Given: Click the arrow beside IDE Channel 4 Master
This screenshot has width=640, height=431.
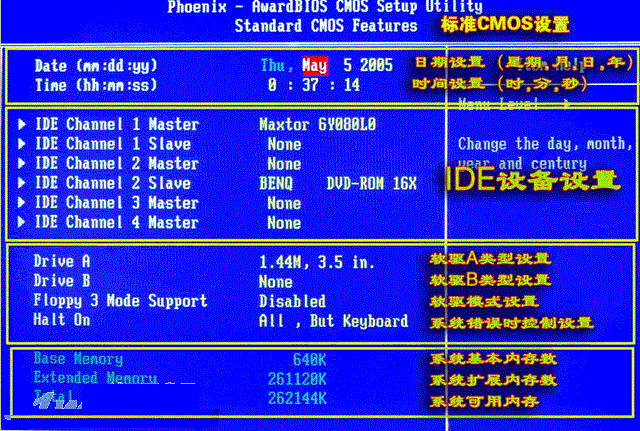Looking at the screenshot, I should click(21, 222).
